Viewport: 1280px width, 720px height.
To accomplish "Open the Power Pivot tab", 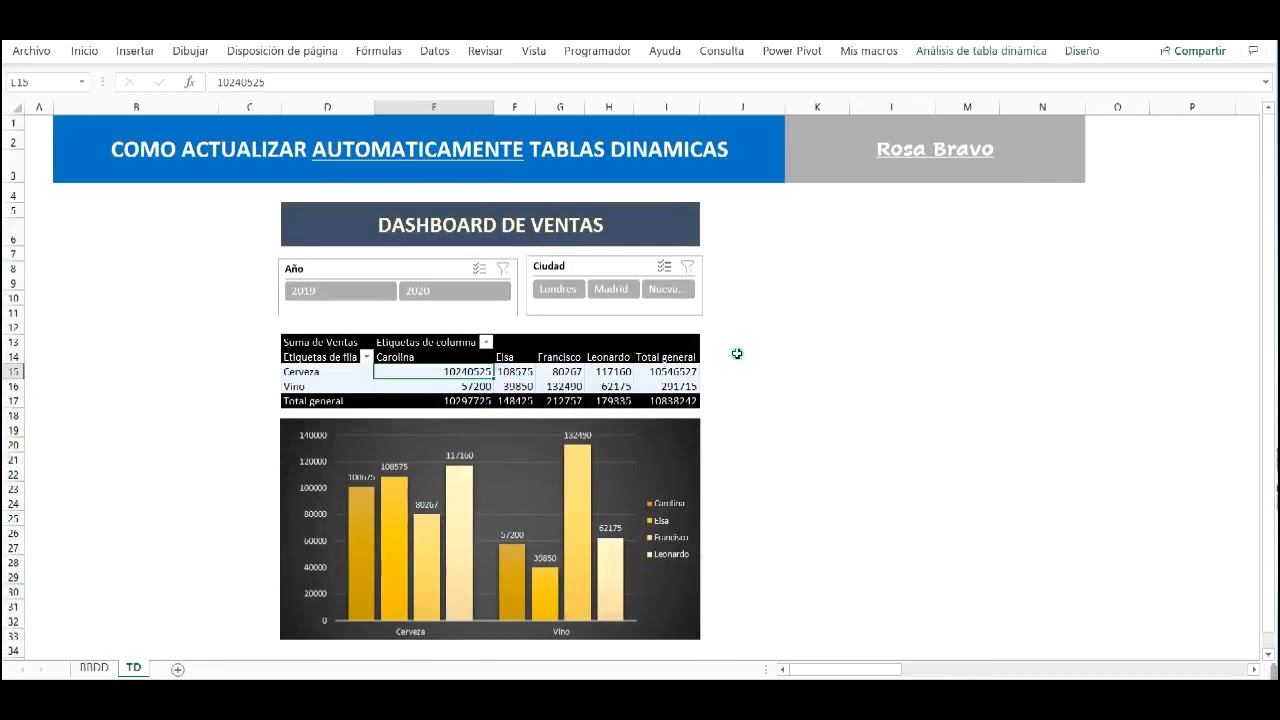I will point(792,51).
